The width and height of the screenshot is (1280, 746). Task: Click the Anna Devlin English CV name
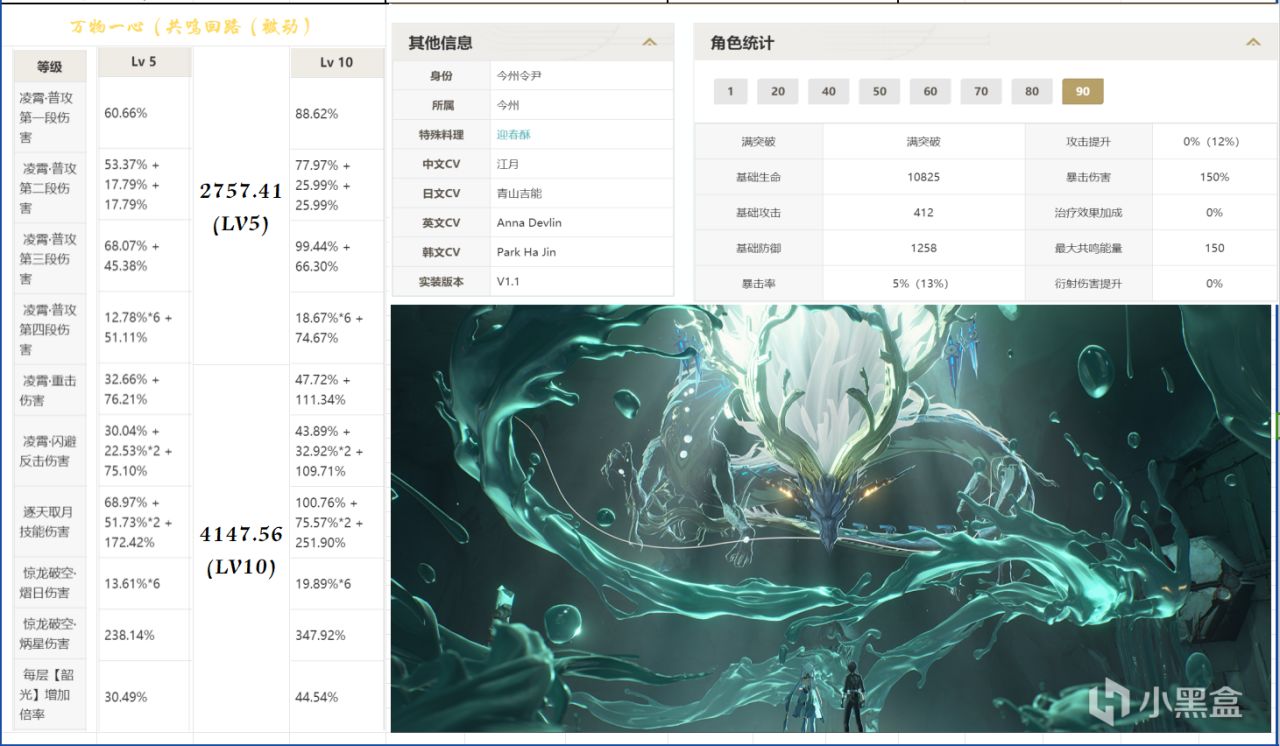(529, 223)
